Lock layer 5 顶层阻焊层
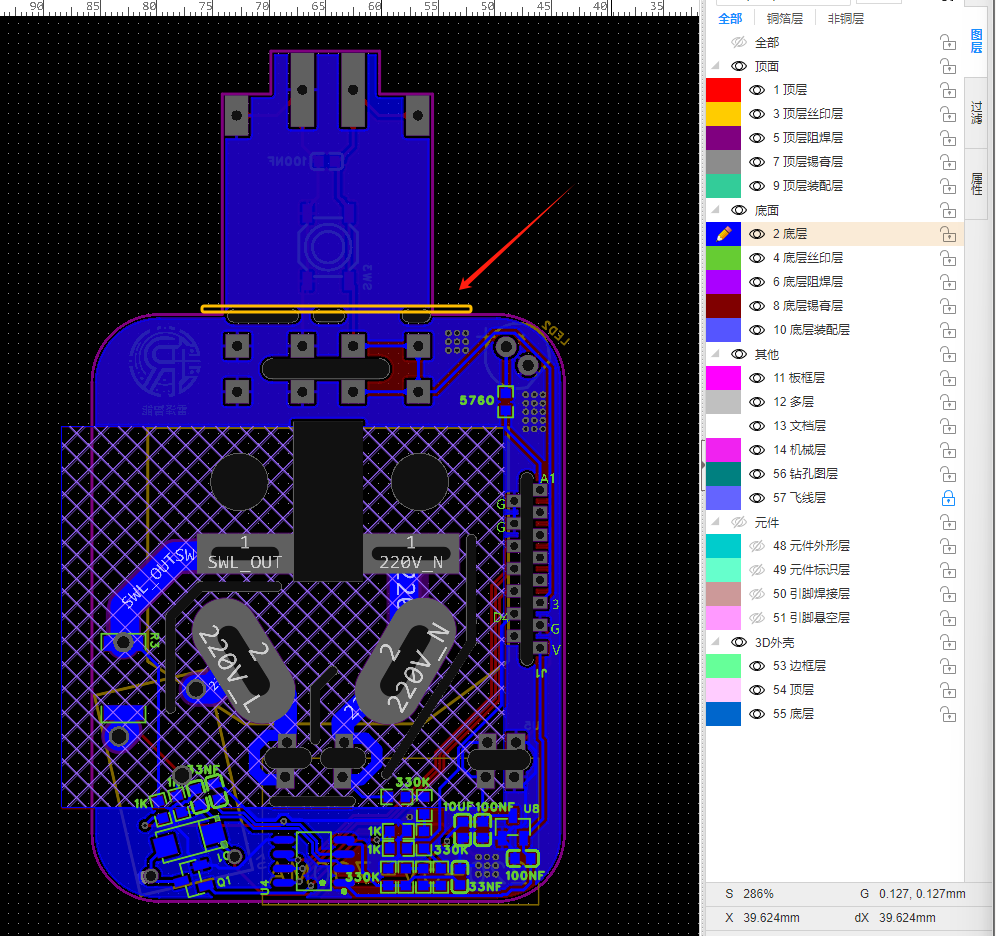 pyautogui.click(x=948, y=138)
